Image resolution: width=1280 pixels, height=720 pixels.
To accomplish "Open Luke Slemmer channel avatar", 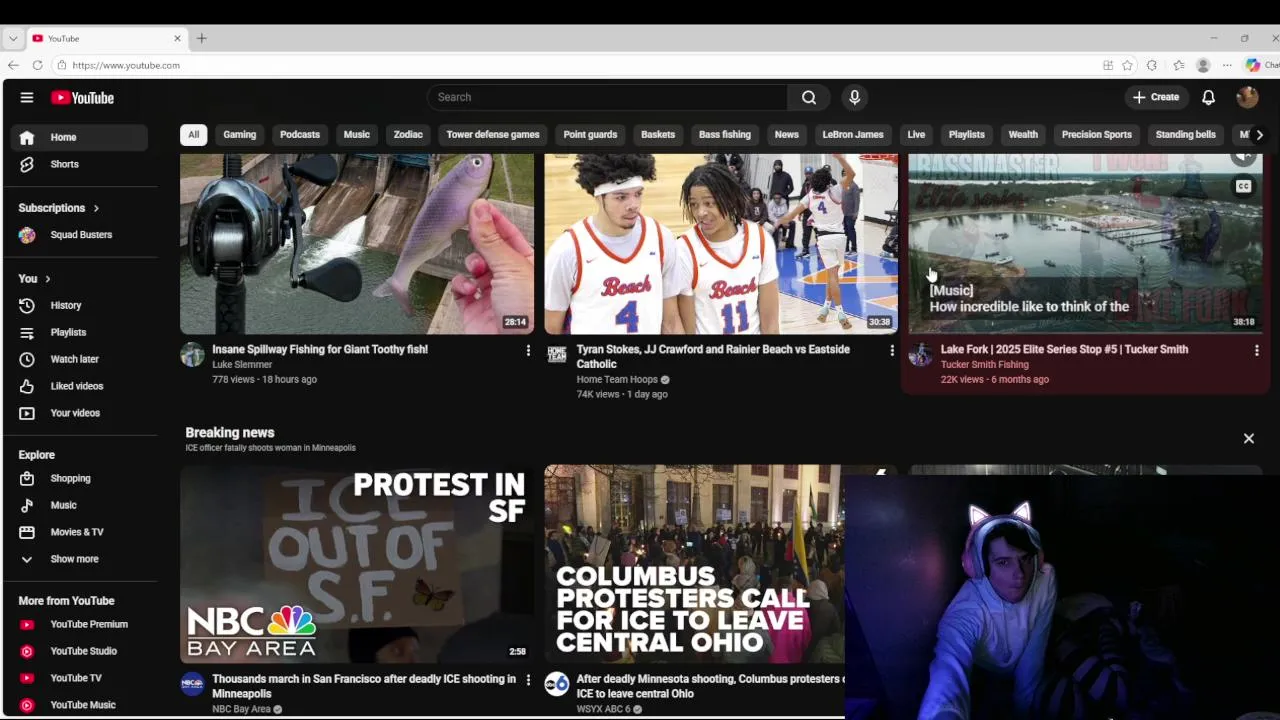I will (x=192, y=354).
